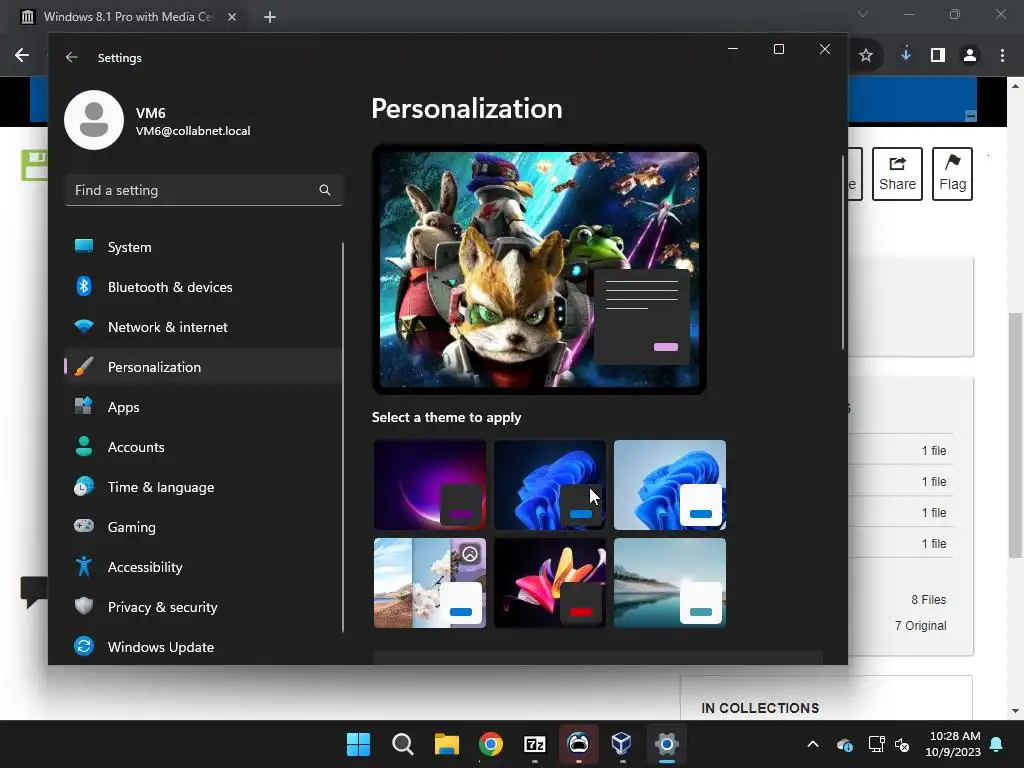
Task: Open Accessibility settings
Action: point(202,567)
